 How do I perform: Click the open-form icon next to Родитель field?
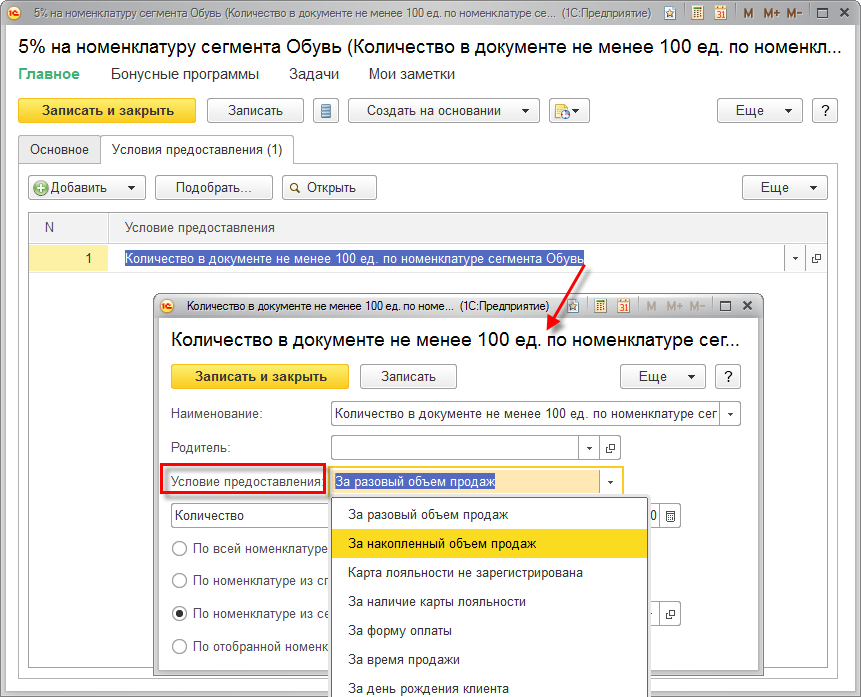click(612, 448)
